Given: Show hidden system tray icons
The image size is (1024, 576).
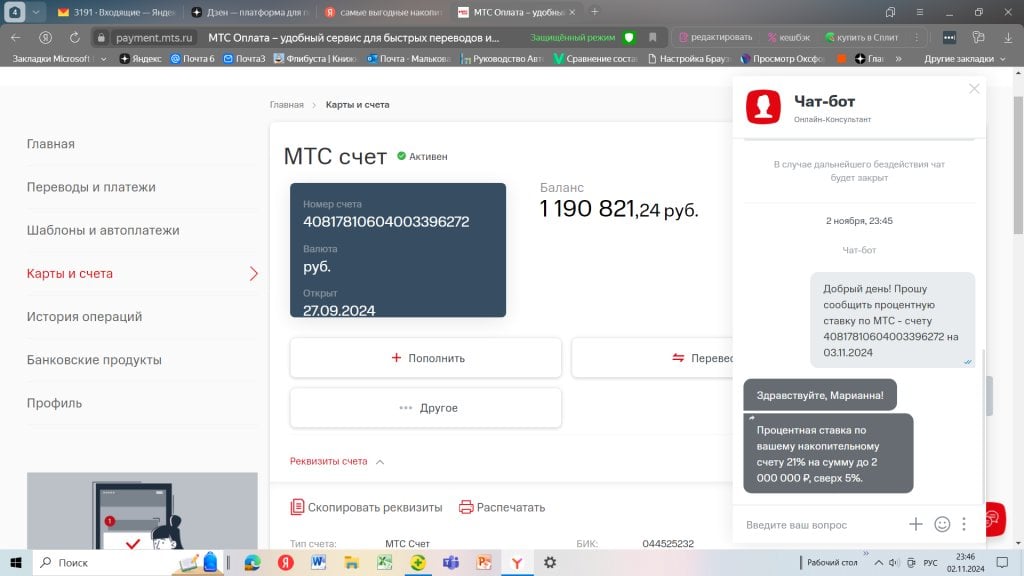Looking at the screenshot, I should click(878, 562).
